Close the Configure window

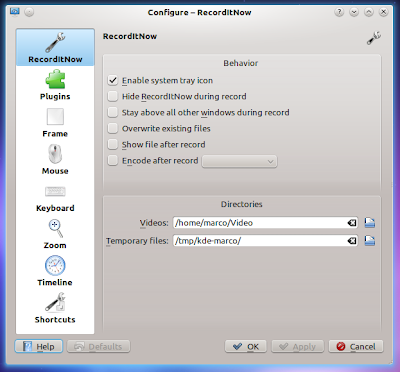point(384,12)
